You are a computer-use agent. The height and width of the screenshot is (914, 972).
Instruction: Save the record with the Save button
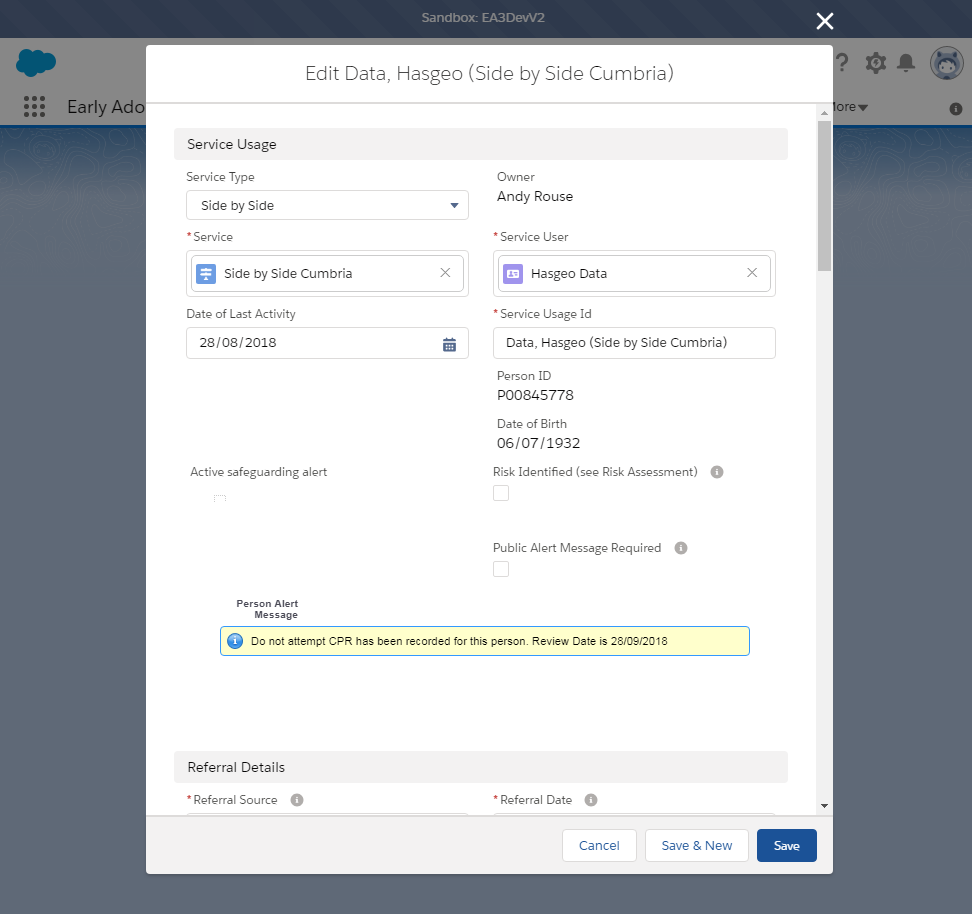click(x=786, y=845)
